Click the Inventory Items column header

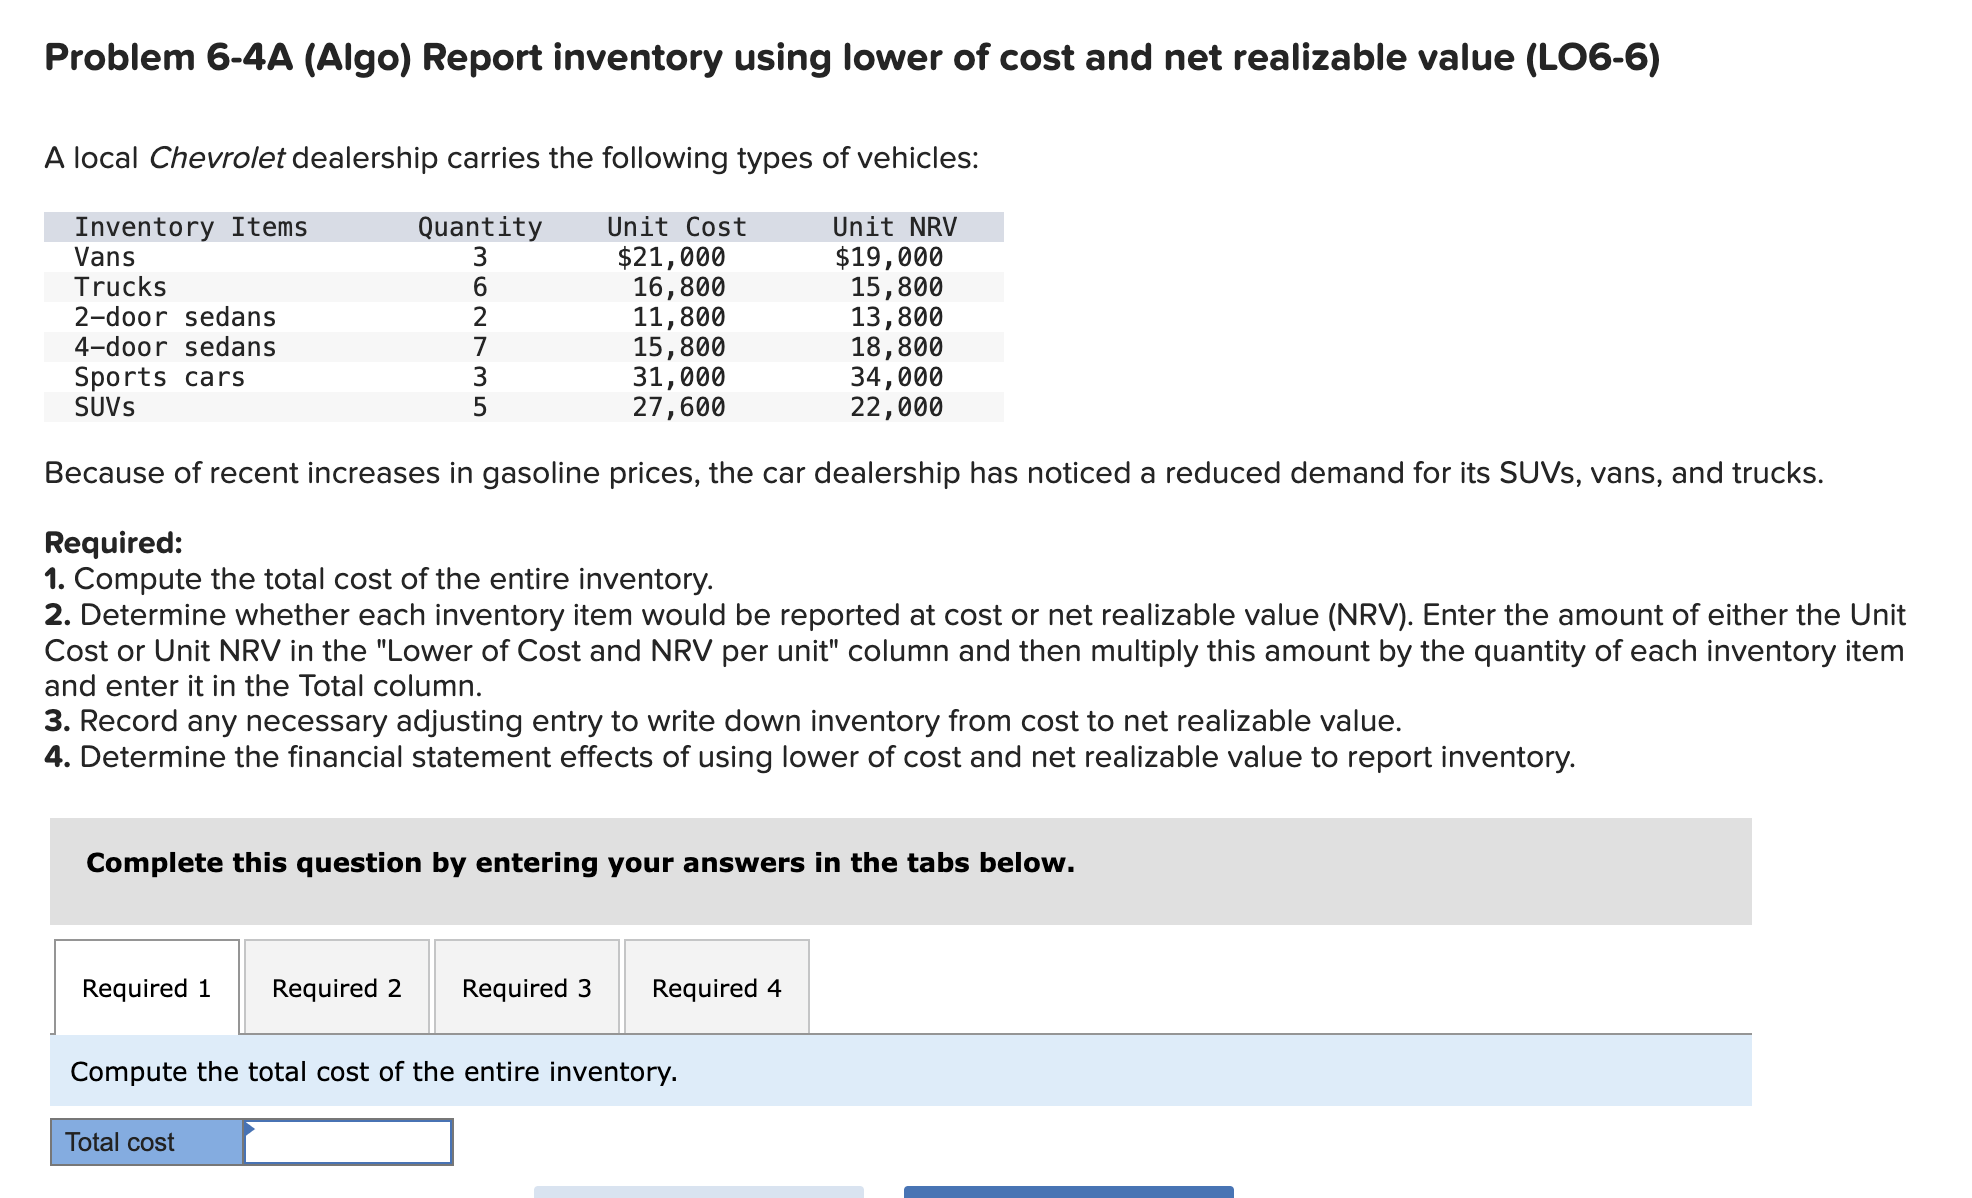(190, 226)
